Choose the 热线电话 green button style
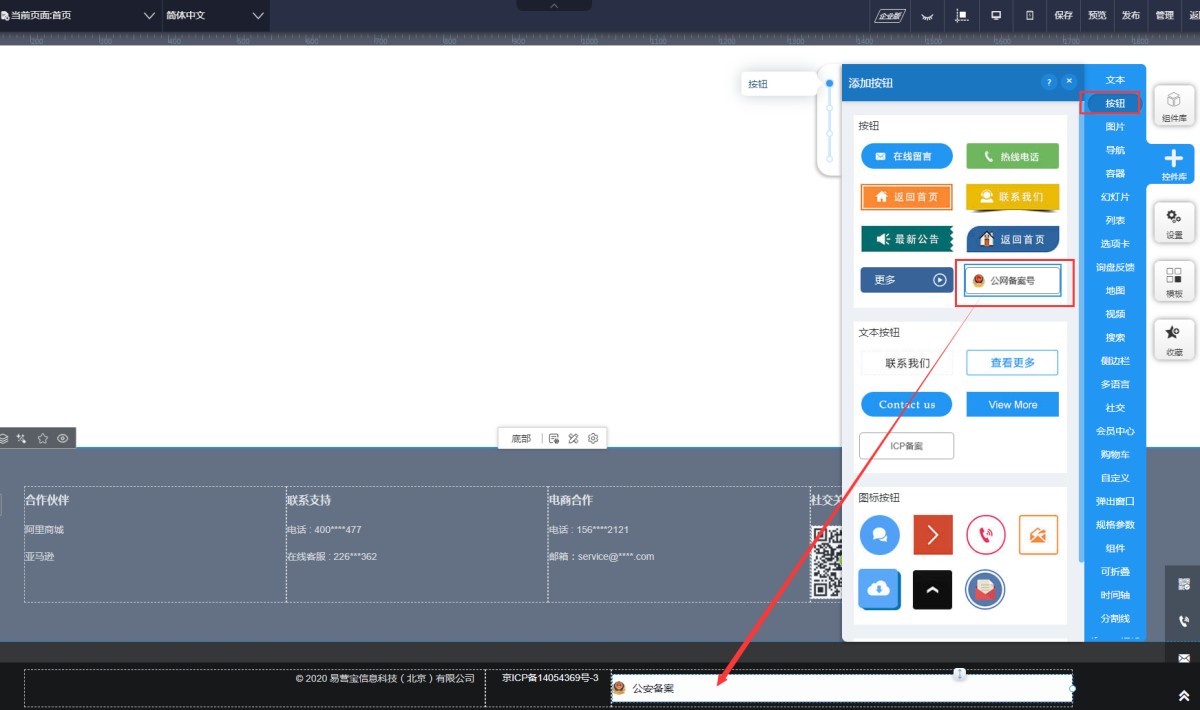Image resolution: width=1200 pixels, height=710 pixels. 1012,156
